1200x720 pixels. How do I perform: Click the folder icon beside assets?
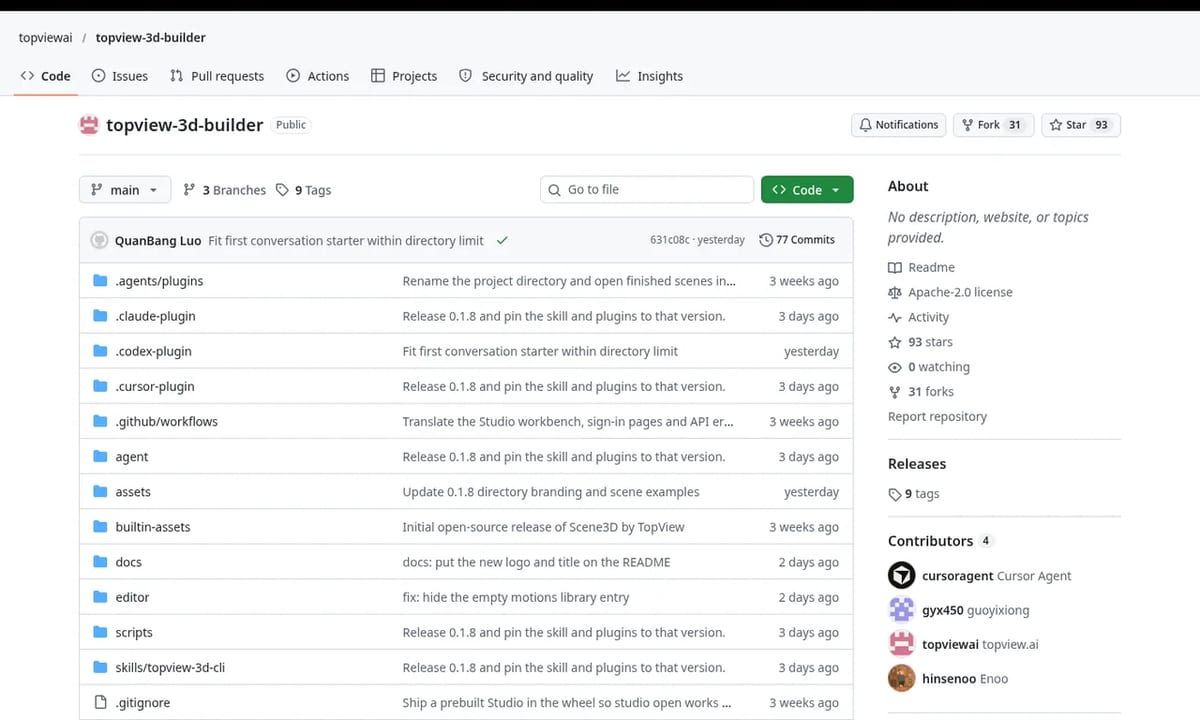(100, 491)
